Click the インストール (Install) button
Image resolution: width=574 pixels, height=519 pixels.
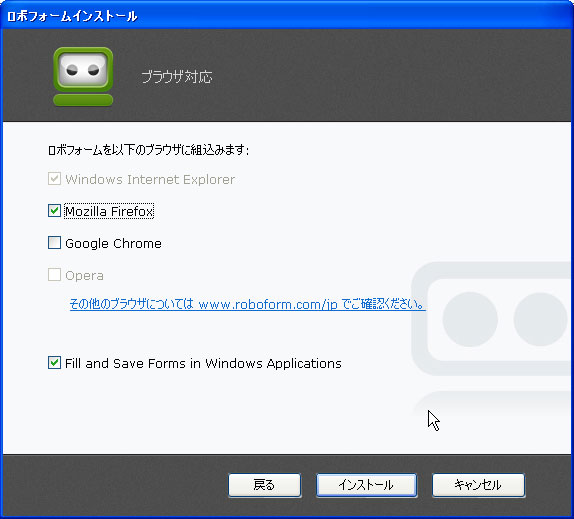[366, 485]
